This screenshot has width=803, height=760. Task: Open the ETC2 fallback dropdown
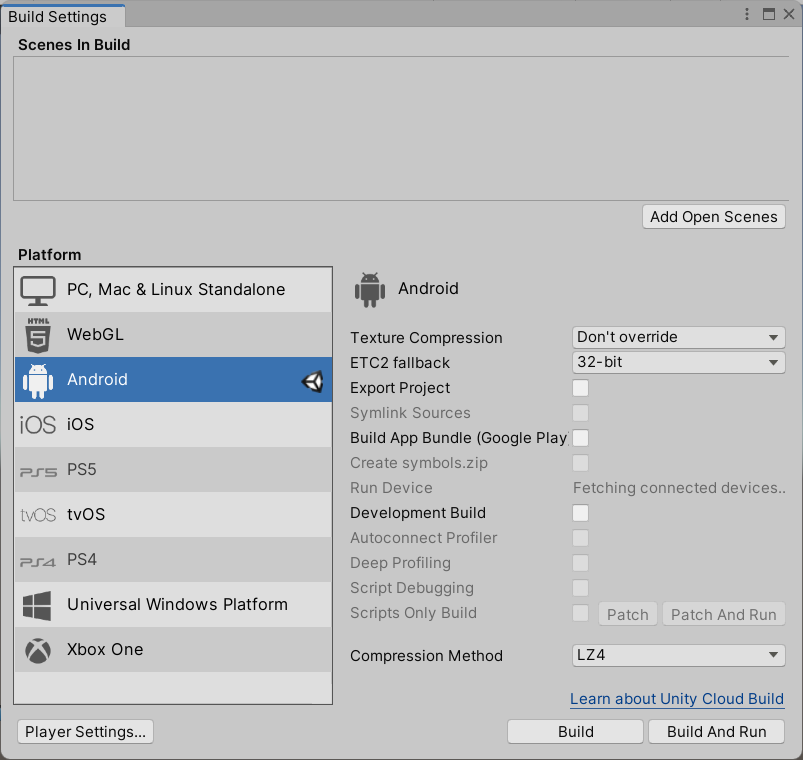click(x=679, y=363)
